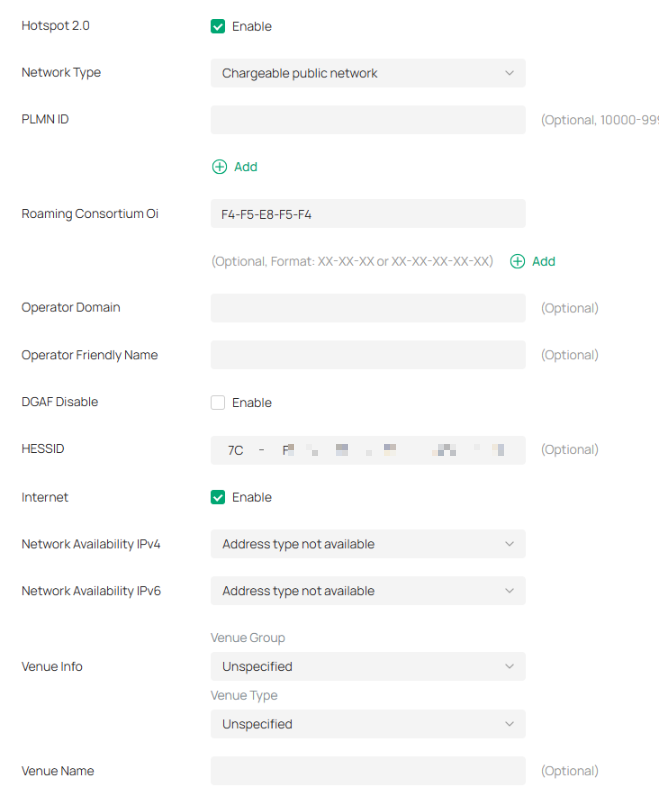659x796 pixels.
Task: Enable the DGAF Disable checkbox
Action: click(x=218, y=403)
